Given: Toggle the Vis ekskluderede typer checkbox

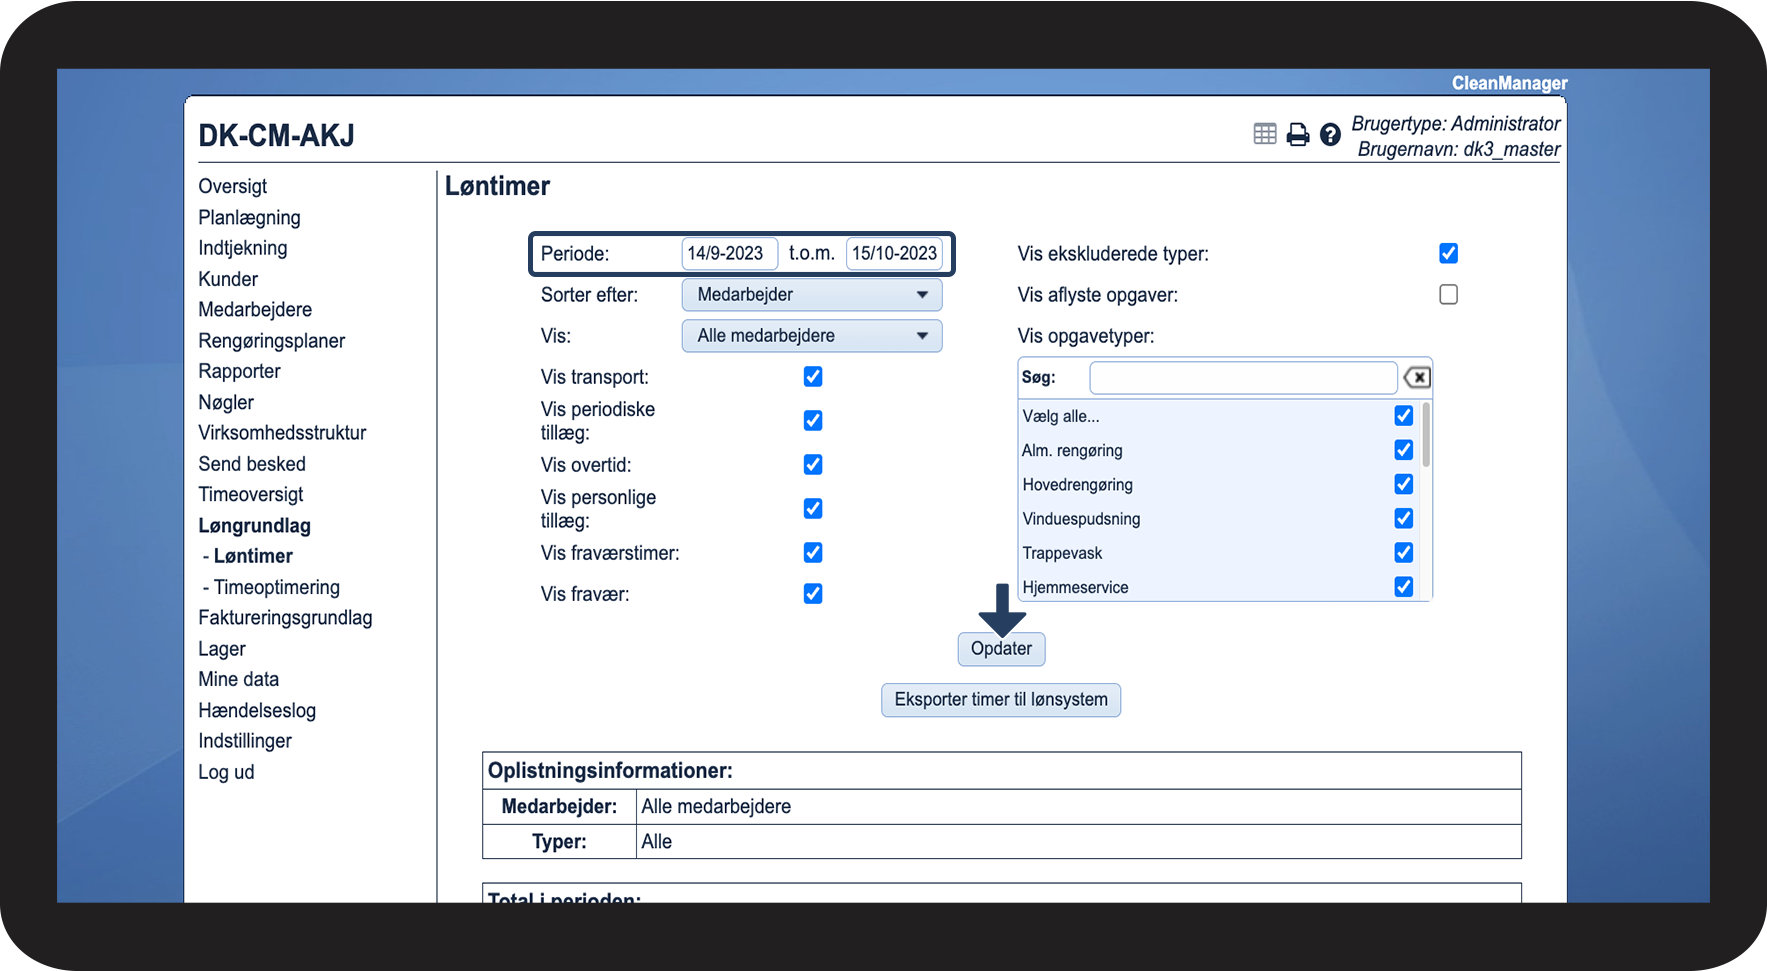Looking at the screenshot, I should (1448, 254).
